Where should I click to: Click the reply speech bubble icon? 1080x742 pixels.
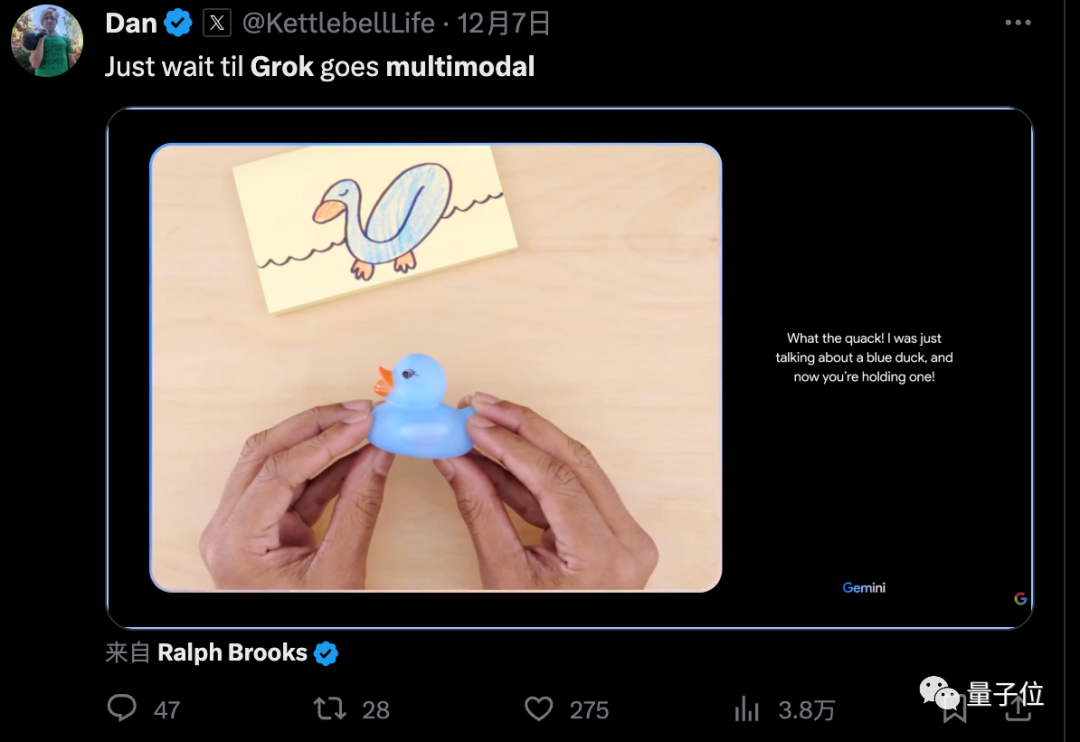pyautogui.click(x=122, y=709)
